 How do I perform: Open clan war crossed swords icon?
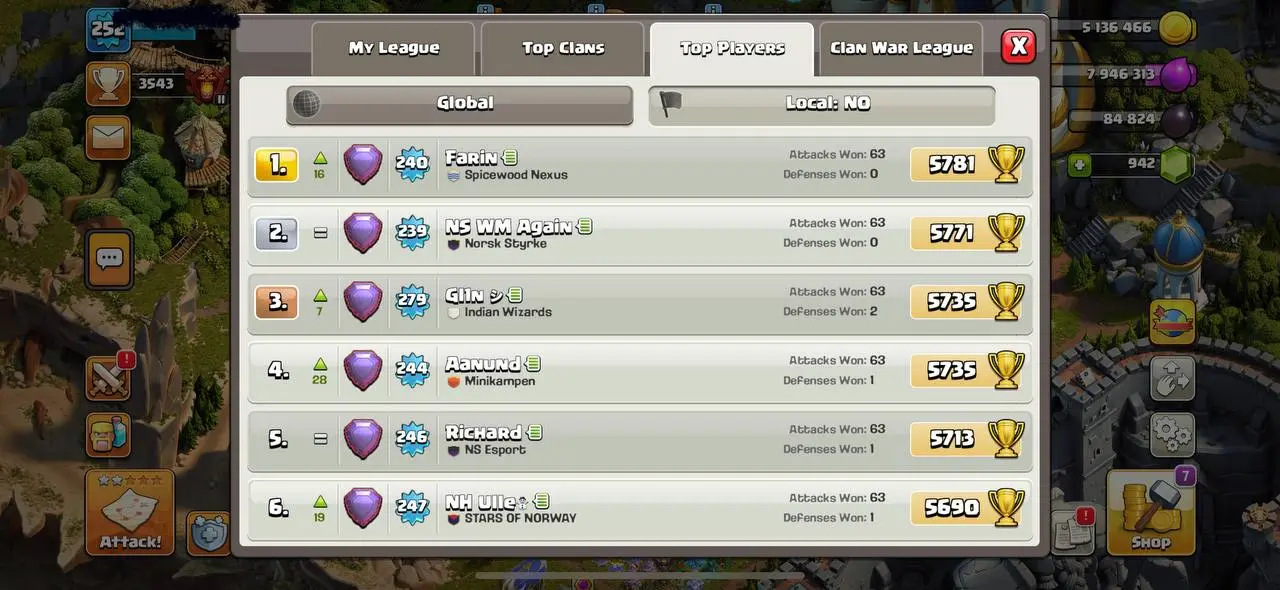(108, 379)
